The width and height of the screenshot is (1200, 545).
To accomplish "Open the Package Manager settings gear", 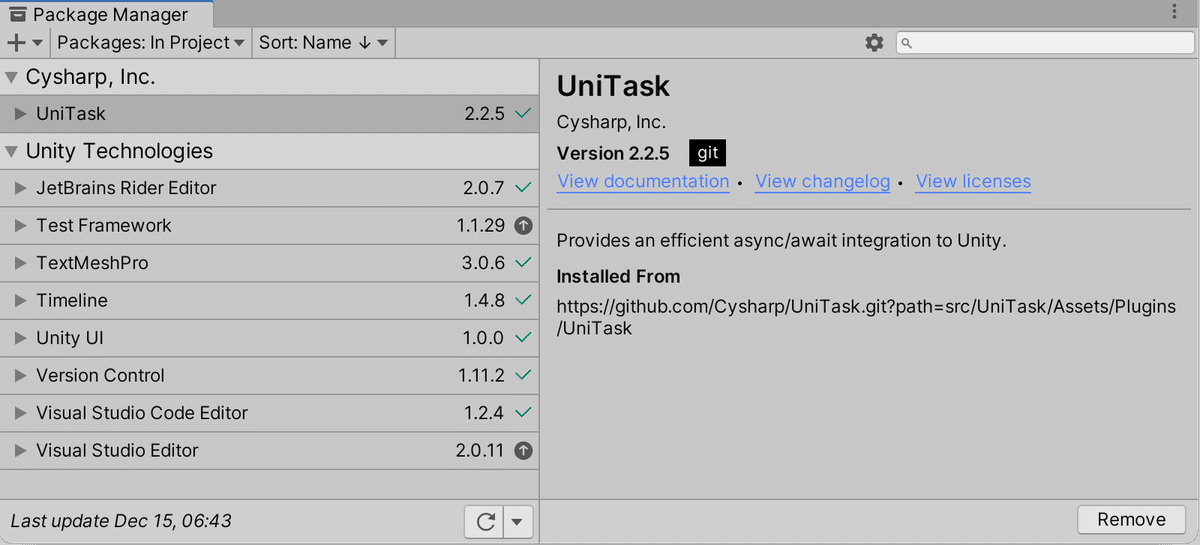I will coord(874,43).
